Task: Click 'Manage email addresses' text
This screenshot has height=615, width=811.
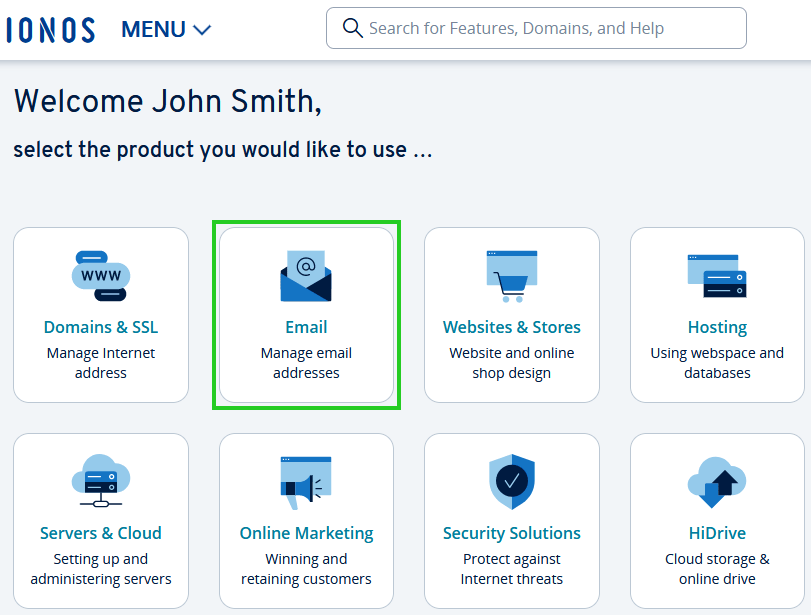Action: [306, 363]
